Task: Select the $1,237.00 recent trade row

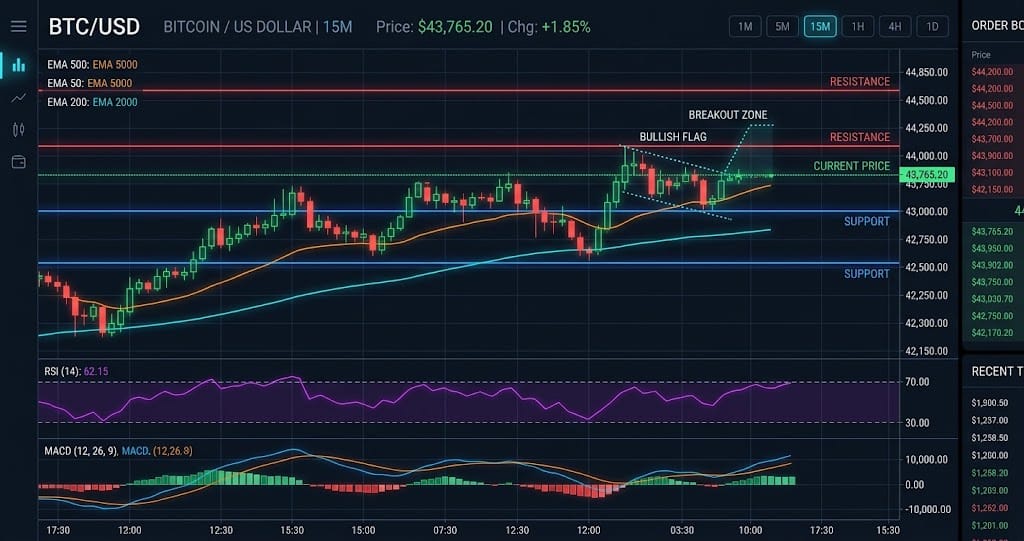Action: point(990,420)
